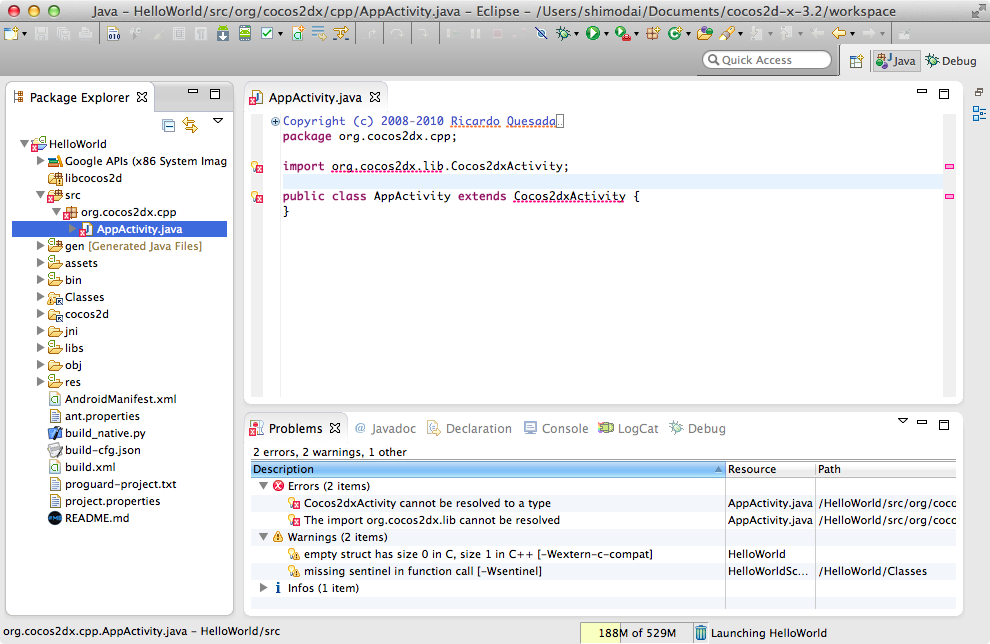Image resolution: width=990 pixels, height=644 pixels.
Task: Open the New wizard dropdown arrow
Action: 24,34
